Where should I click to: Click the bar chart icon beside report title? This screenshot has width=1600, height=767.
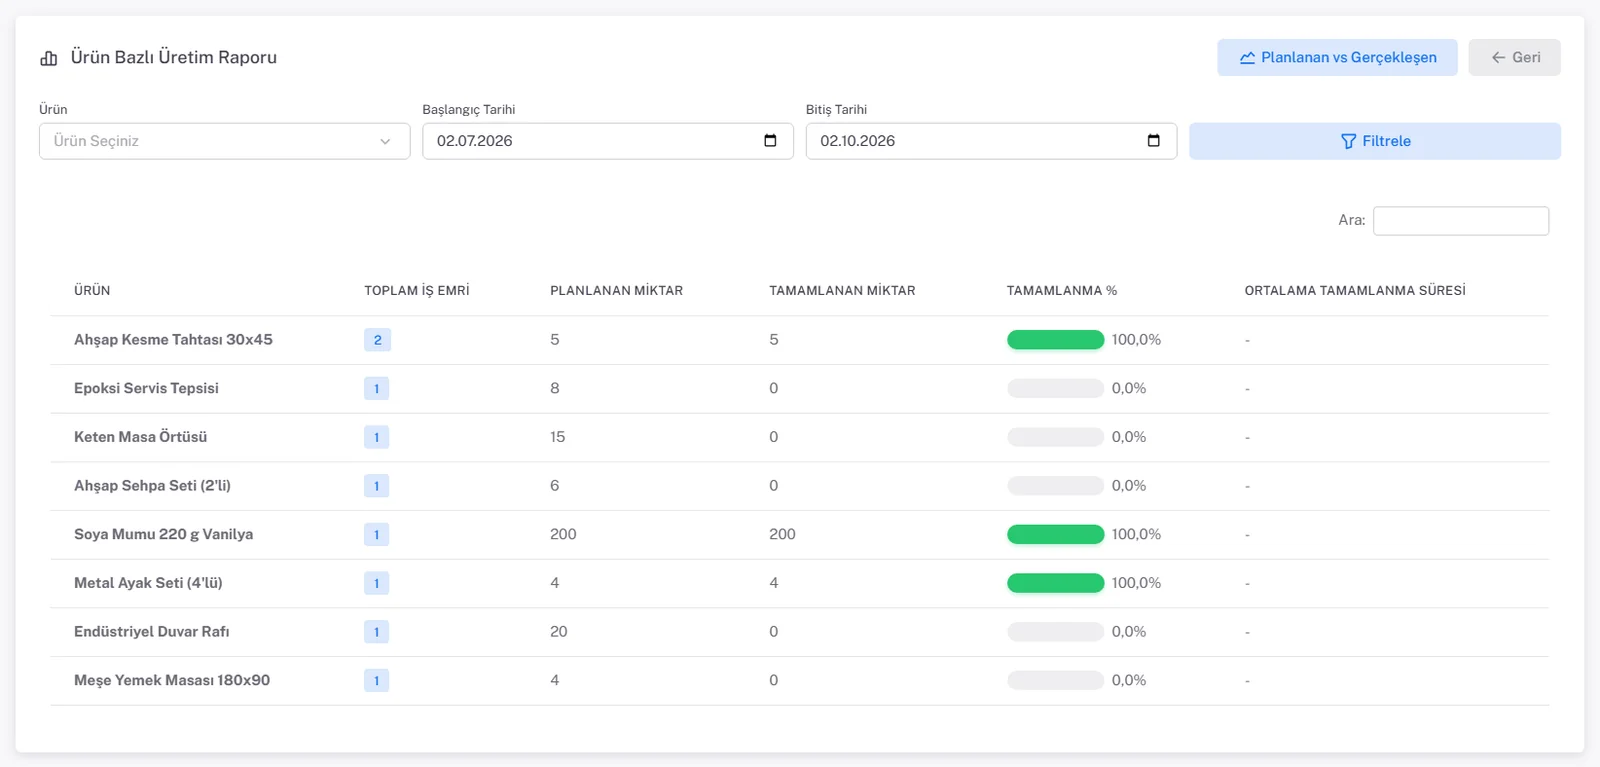coord(48,58)
